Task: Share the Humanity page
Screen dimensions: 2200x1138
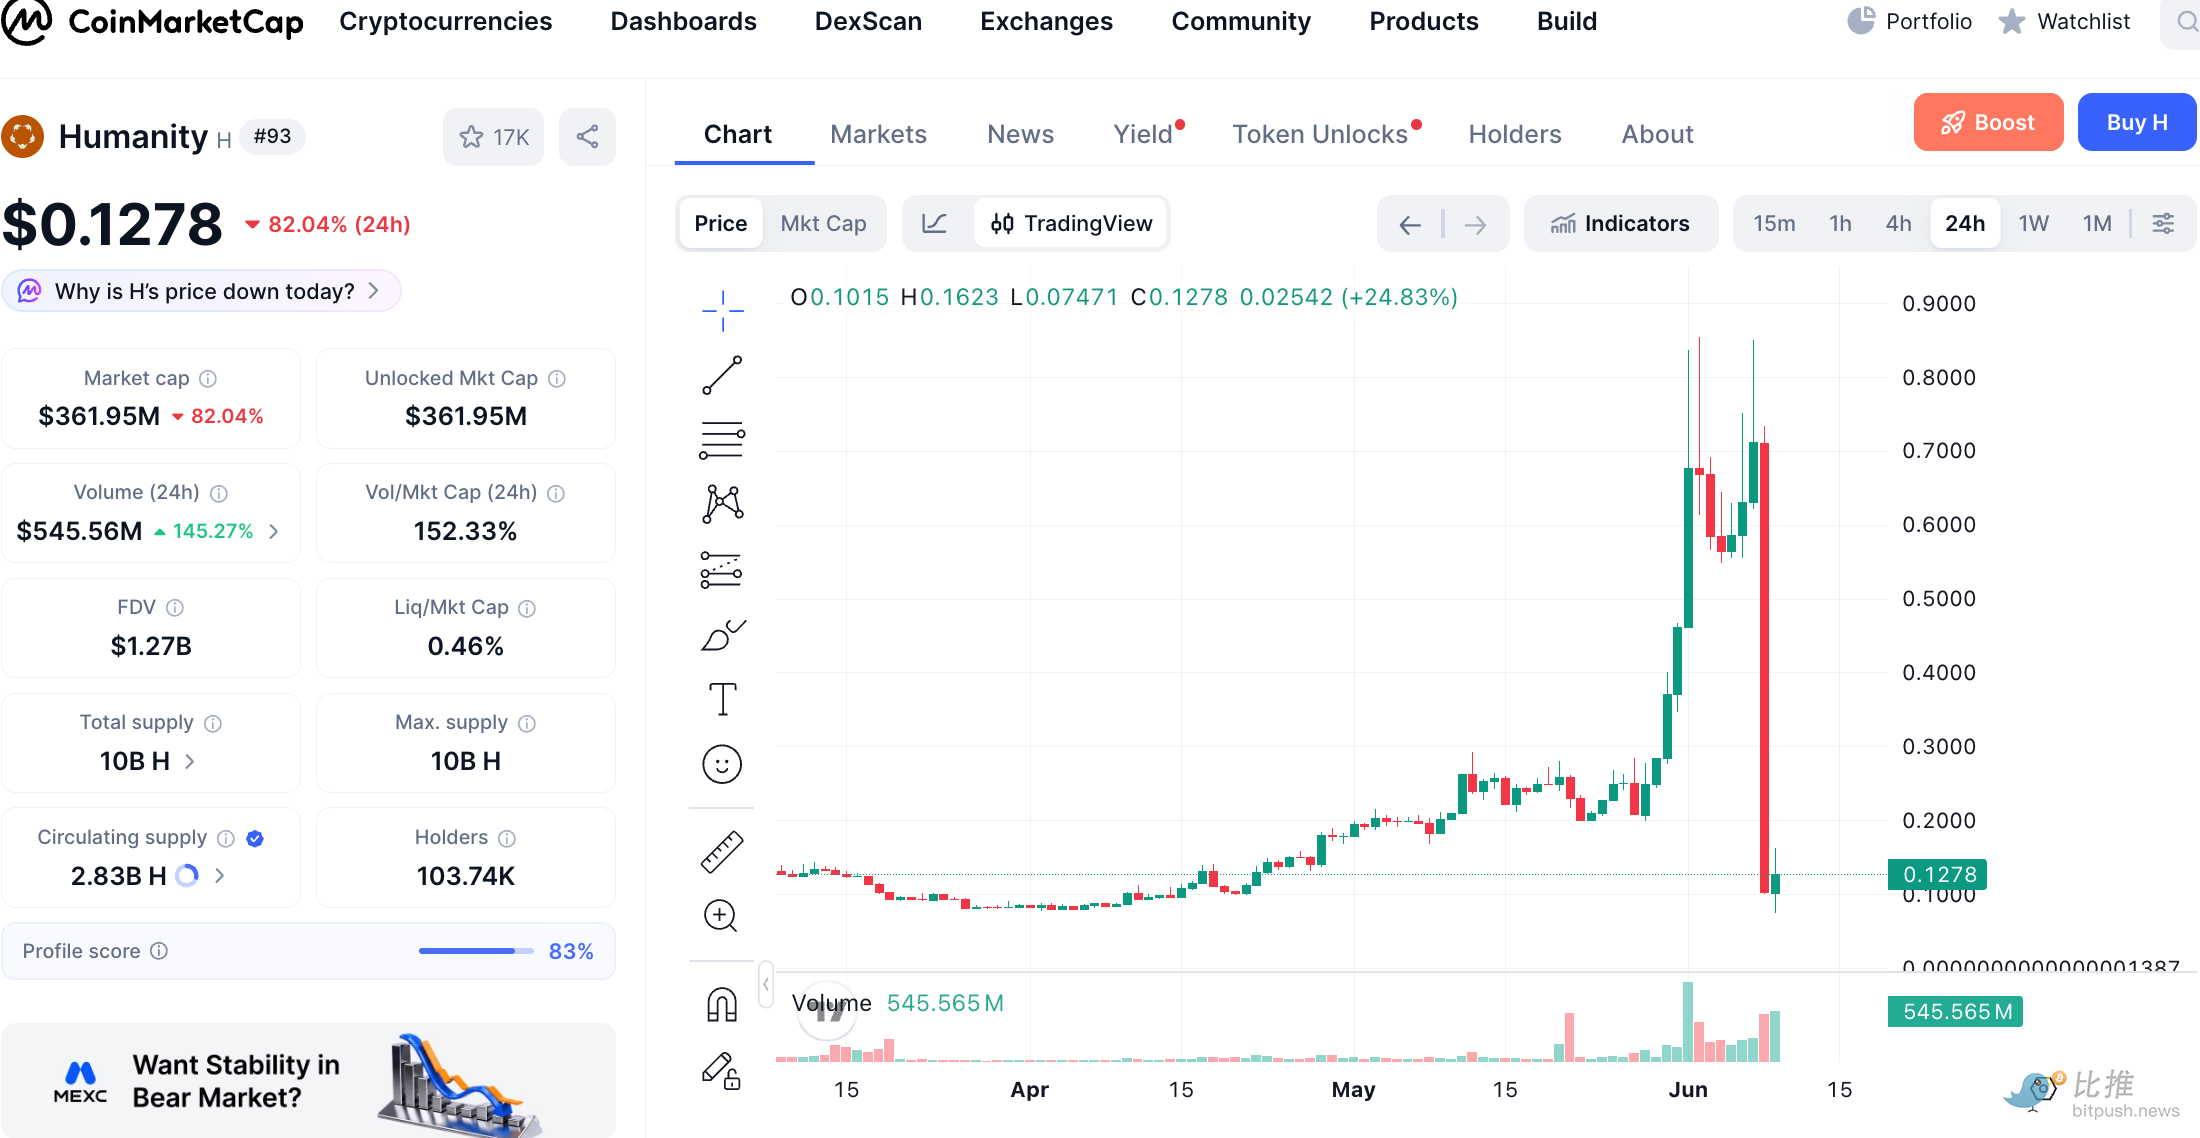Action: [x=587, y=137]
